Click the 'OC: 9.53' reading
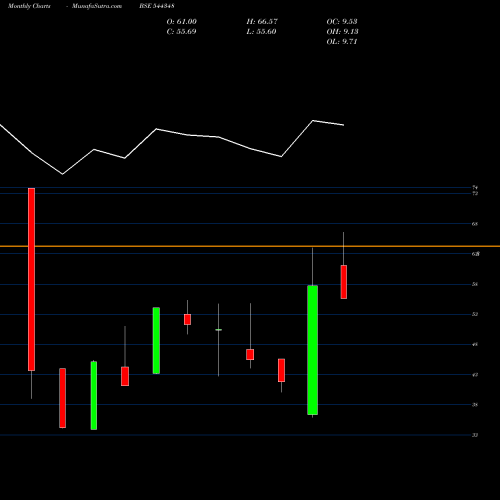Viewport: 500px width, 500px height. click(342, 22)
